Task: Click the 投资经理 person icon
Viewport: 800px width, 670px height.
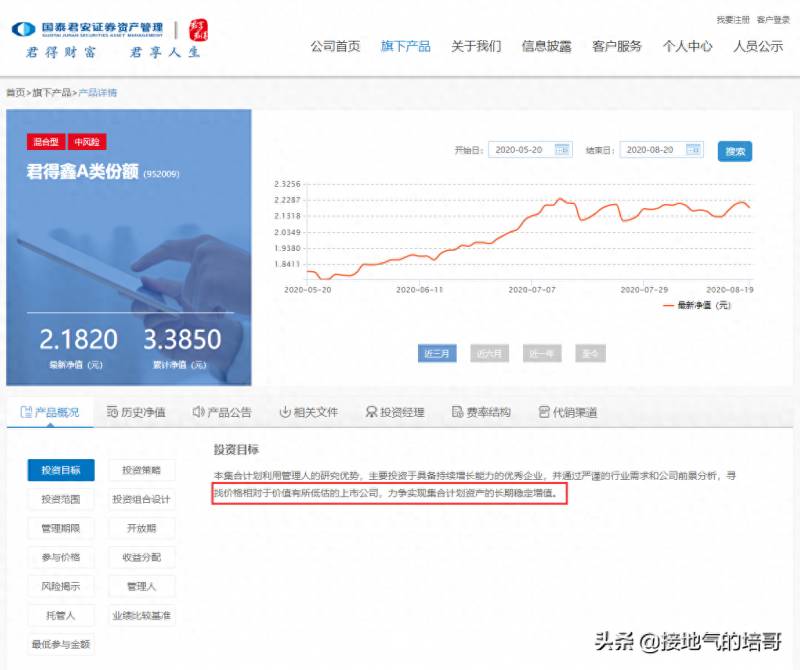Action: pyautogui.click(x=371, y=412)
